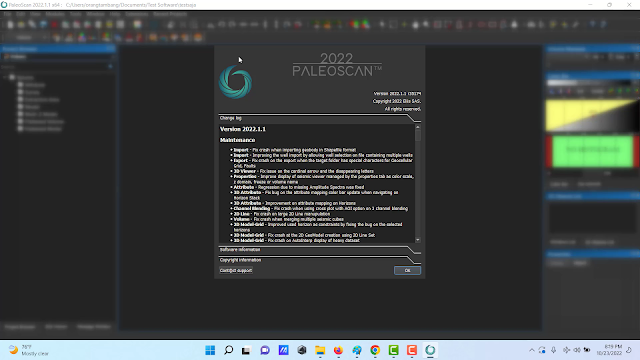Click 'Fix crash when importing geobody' entry
Viewport: 640px width, 360px height.
coord(295,150)
